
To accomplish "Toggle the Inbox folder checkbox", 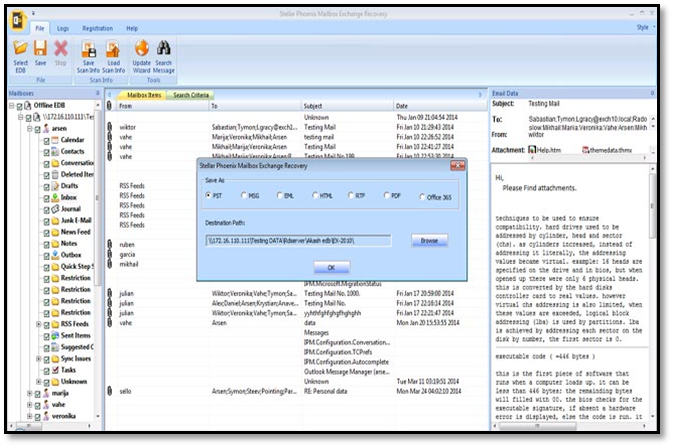I will (x=46, y=198).
